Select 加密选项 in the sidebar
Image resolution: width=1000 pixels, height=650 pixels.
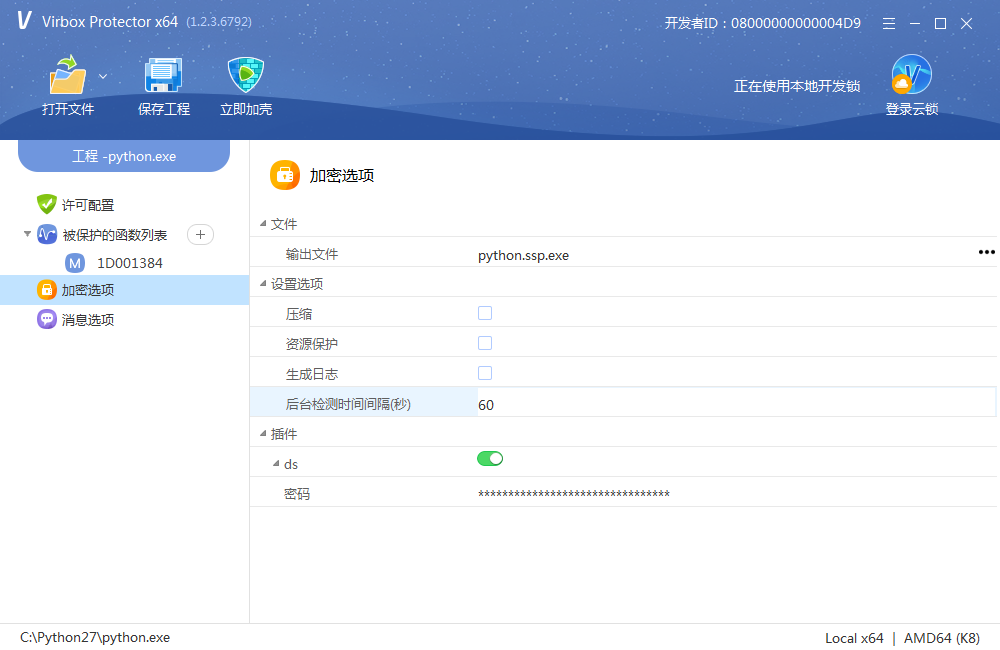coord(124,290)
